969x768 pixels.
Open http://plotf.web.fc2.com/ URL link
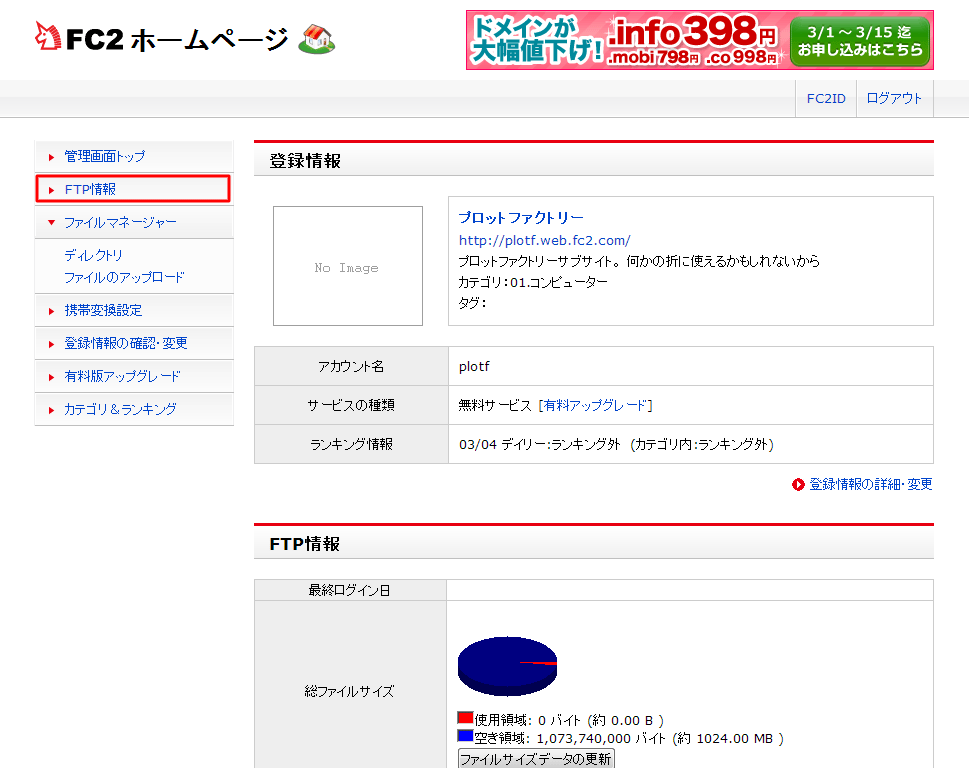544,240
